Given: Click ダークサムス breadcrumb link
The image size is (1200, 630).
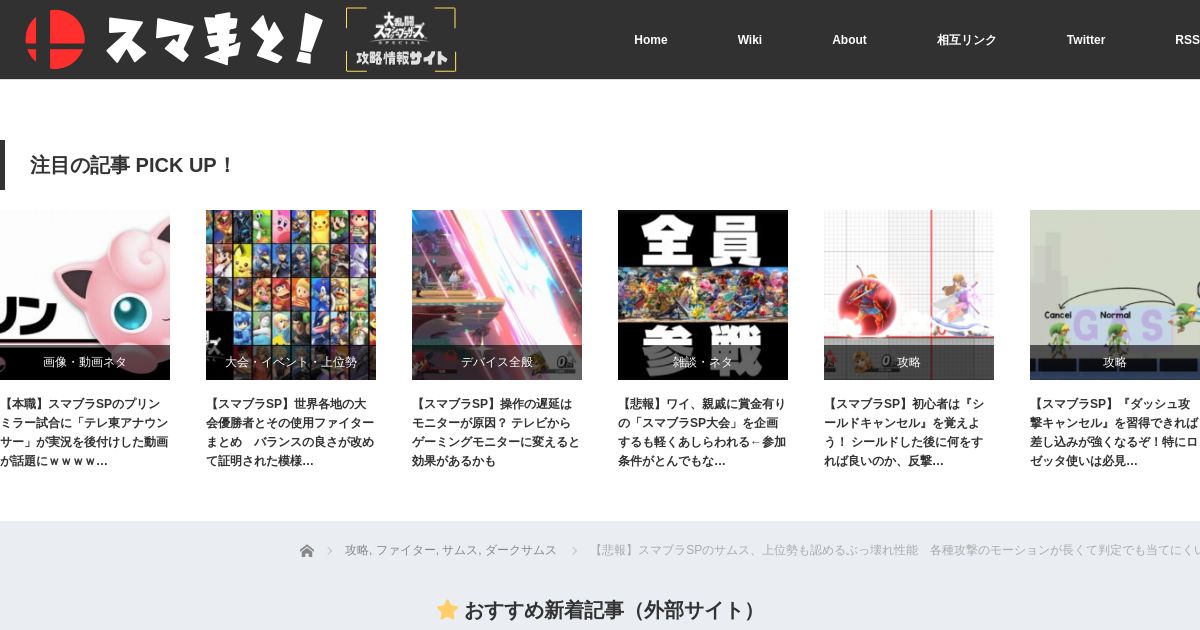Looking at the screenshot, I should tap(521, 551).
